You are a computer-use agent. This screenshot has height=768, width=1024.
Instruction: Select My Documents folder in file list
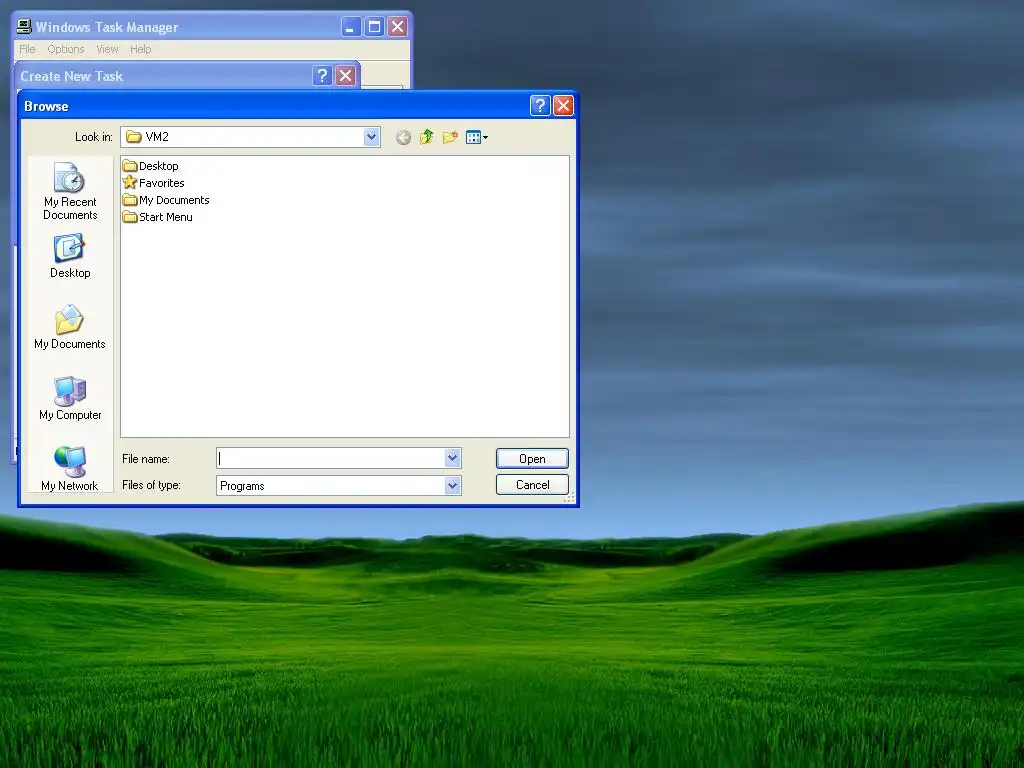167,200
